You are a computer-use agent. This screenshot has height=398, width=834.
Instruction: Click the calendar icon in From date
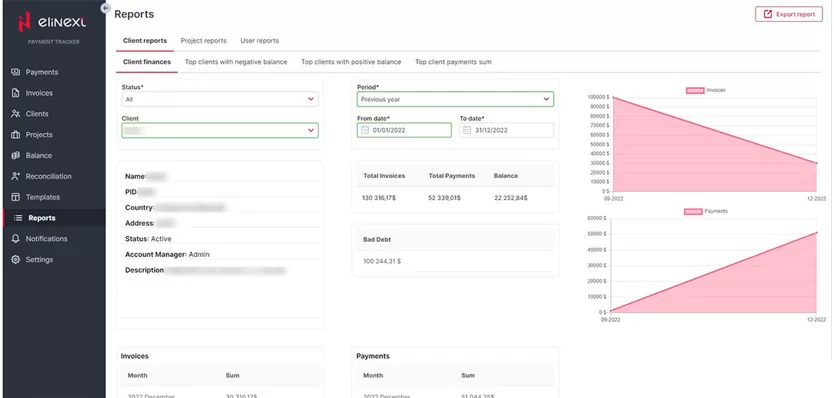coord(365,130)
